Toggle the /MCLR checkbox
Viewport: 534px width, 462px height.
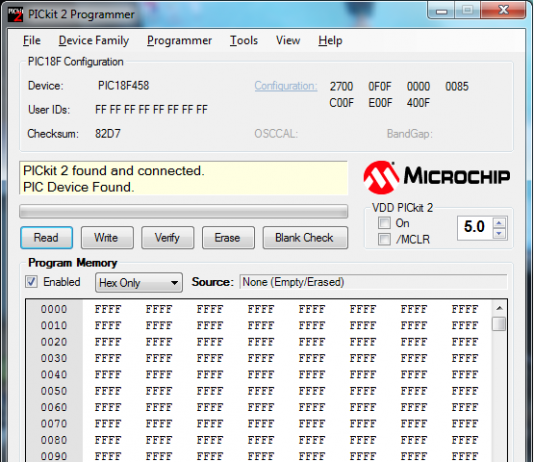(x=384, y=239)
